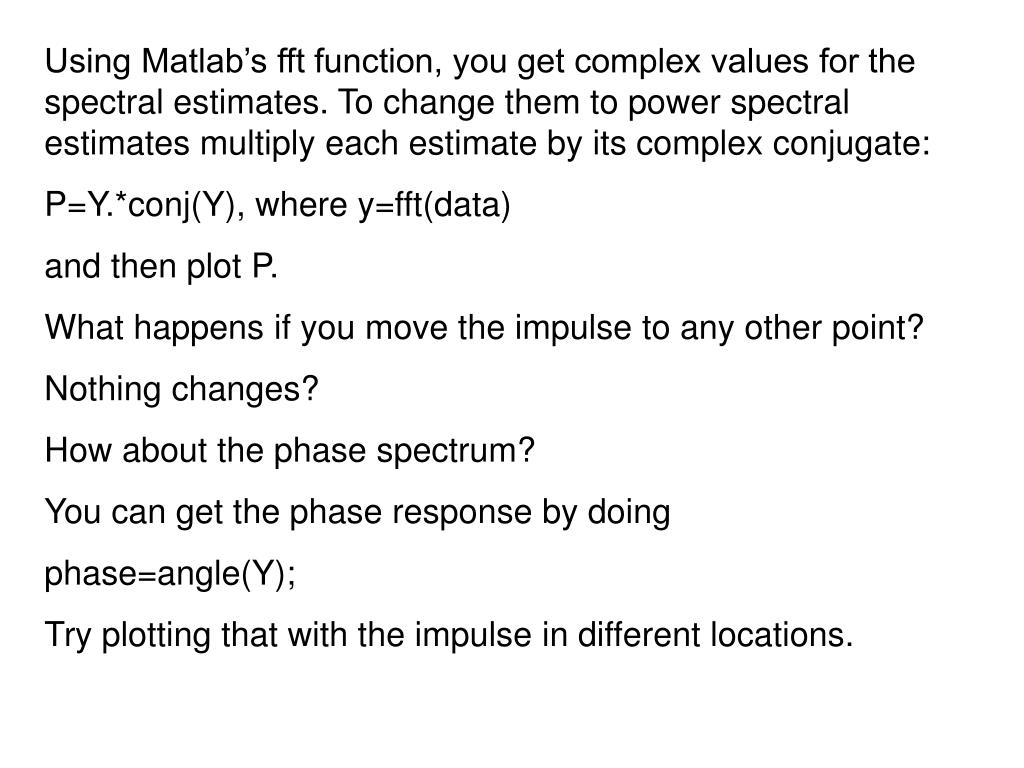Click the words 'spectral estimates' in the first paragraph
Viewport: 1024px width, 768px height.
click(185, 103)
